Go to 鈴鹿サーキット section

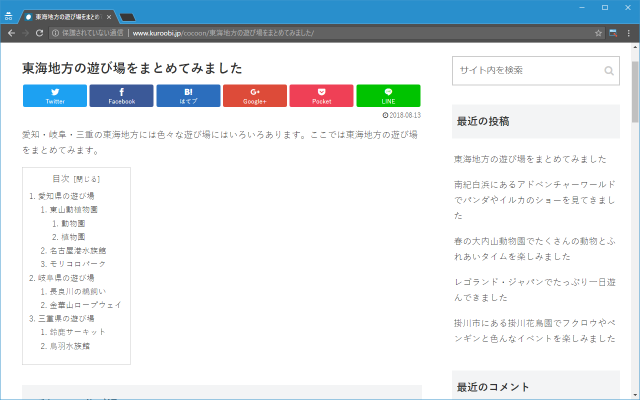[x=77, y=331]
